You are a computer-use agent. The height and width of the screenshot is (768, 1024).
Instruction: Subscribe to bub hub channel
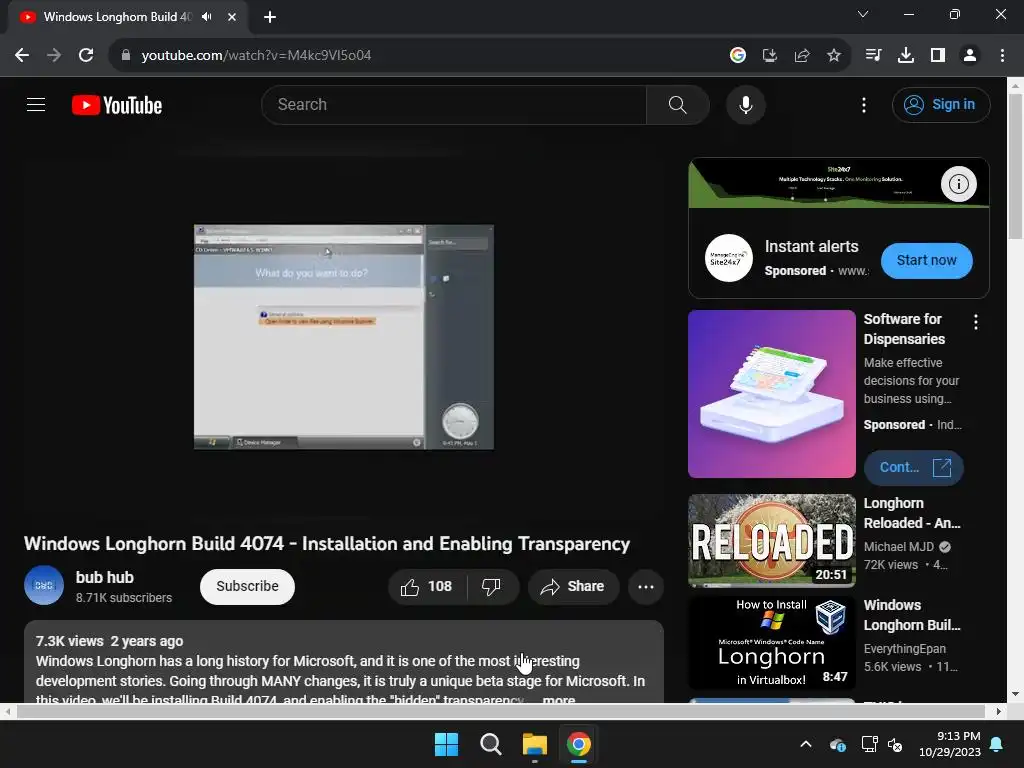tap(247, 586)
